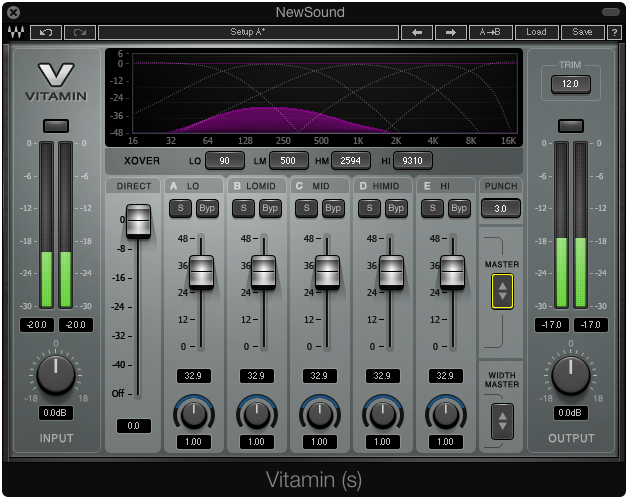Screen dimensions: 628x499
Task: Click the A LO level value 32.9
Action: click(193, 376)
